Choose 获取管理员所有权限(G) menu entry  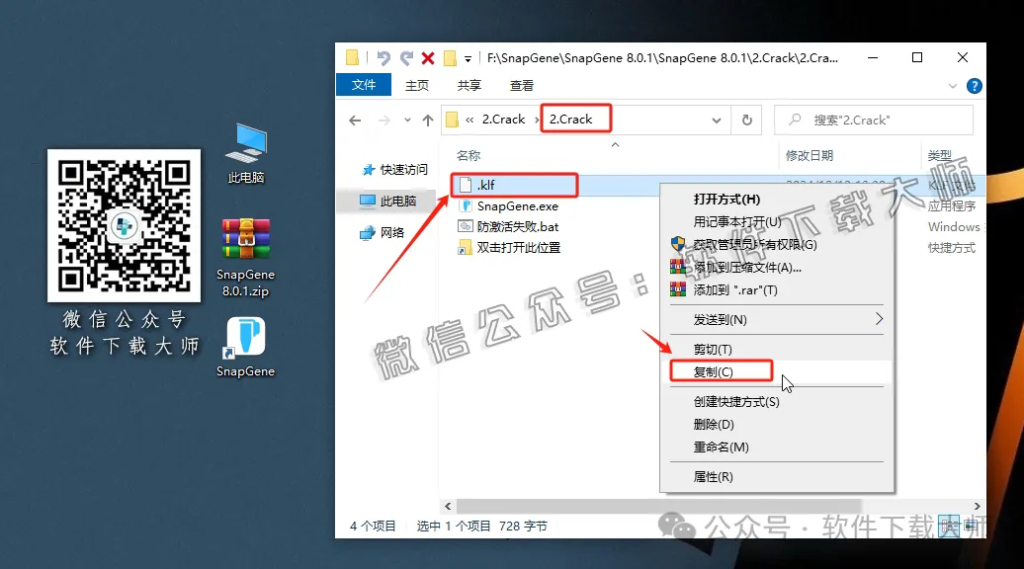755,244
